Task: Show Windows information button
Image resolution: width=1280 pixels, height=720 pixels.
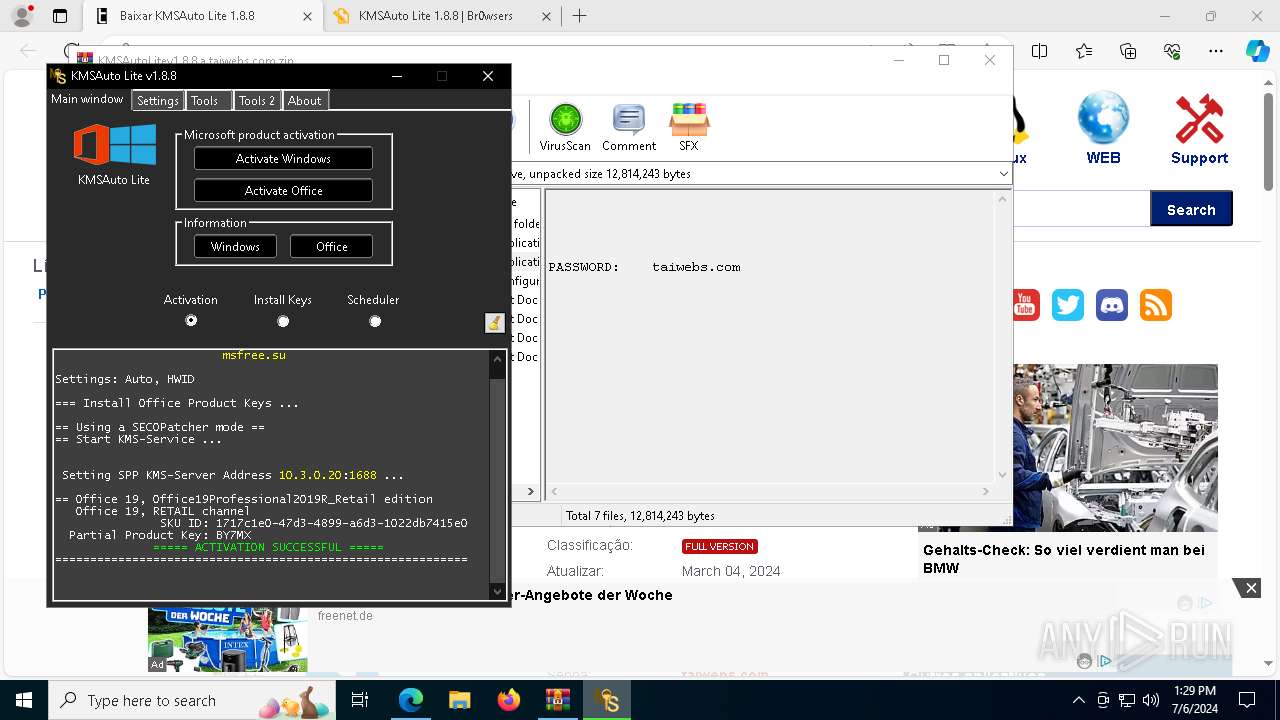Action: pyautogui.click(x=235, y=246)
